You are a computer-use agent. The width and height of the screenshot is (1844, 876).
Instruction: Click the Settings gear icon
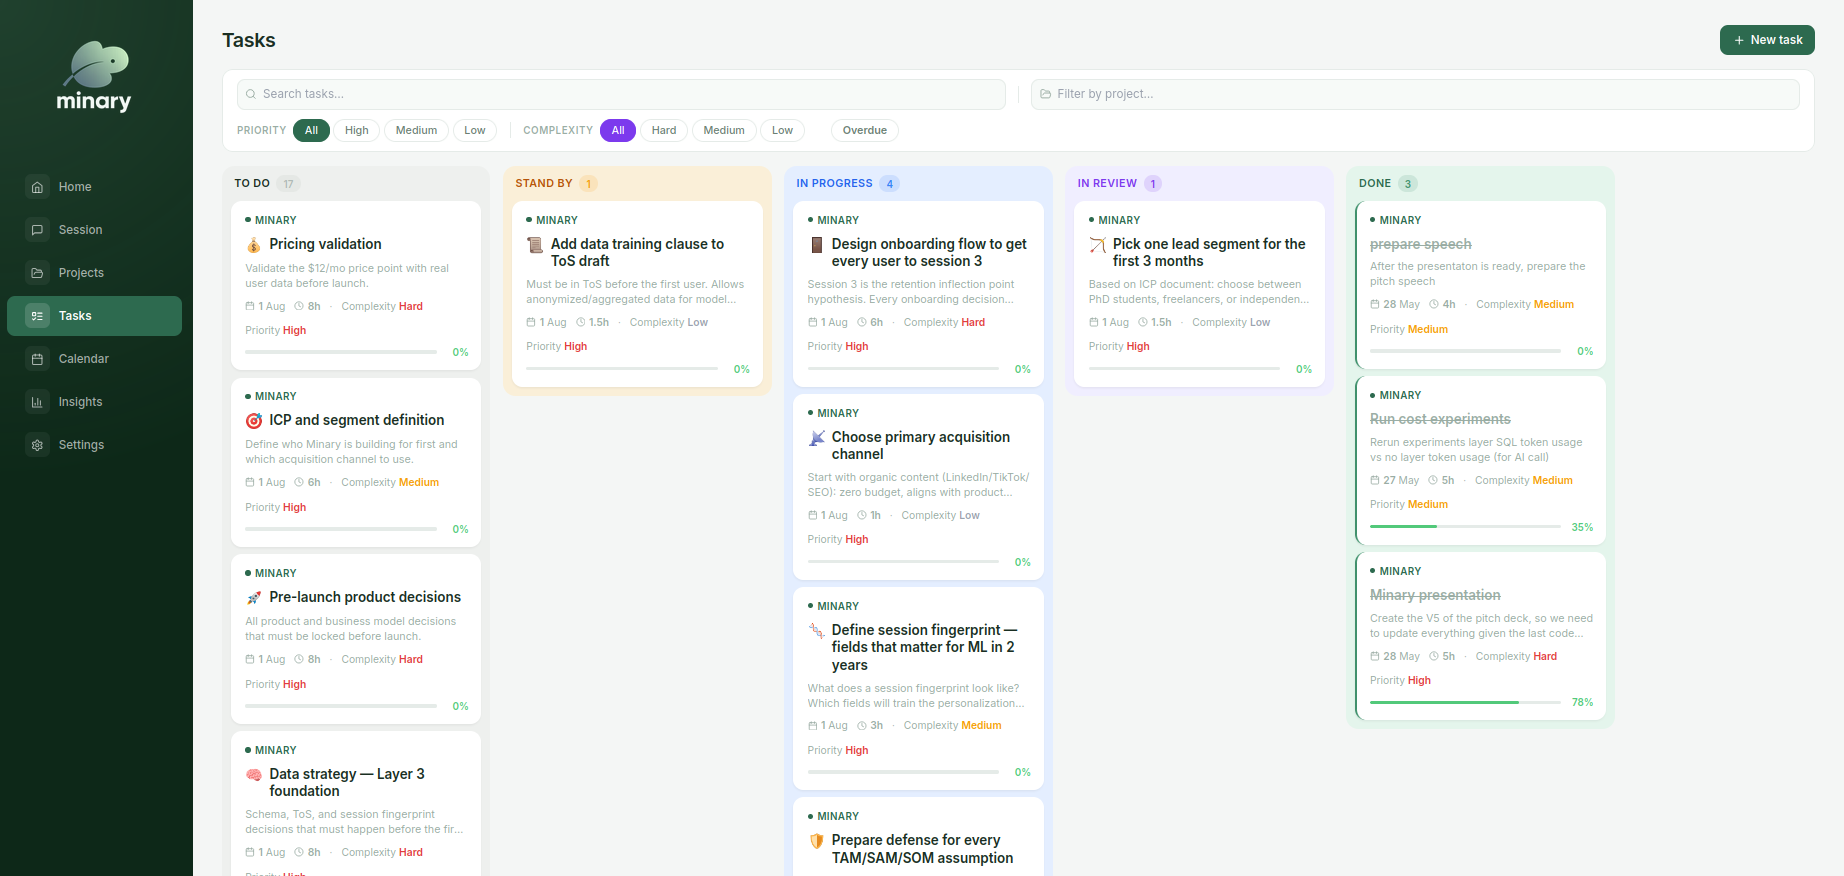tap(37, 445)
